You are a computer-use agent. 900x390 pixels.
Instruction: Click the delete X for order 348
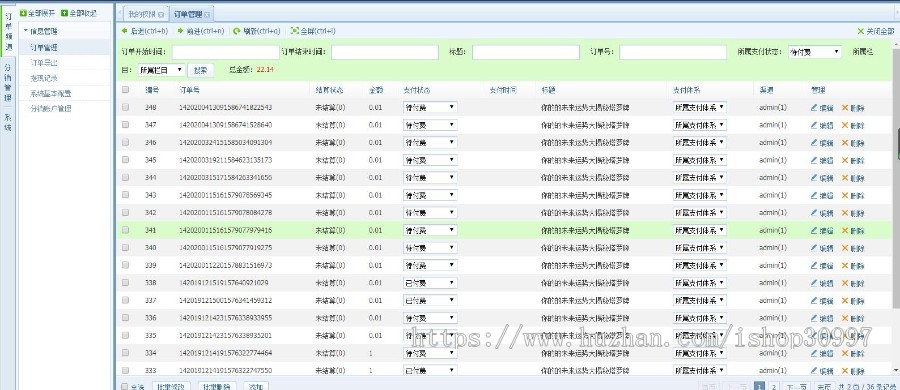click(844, 107)
